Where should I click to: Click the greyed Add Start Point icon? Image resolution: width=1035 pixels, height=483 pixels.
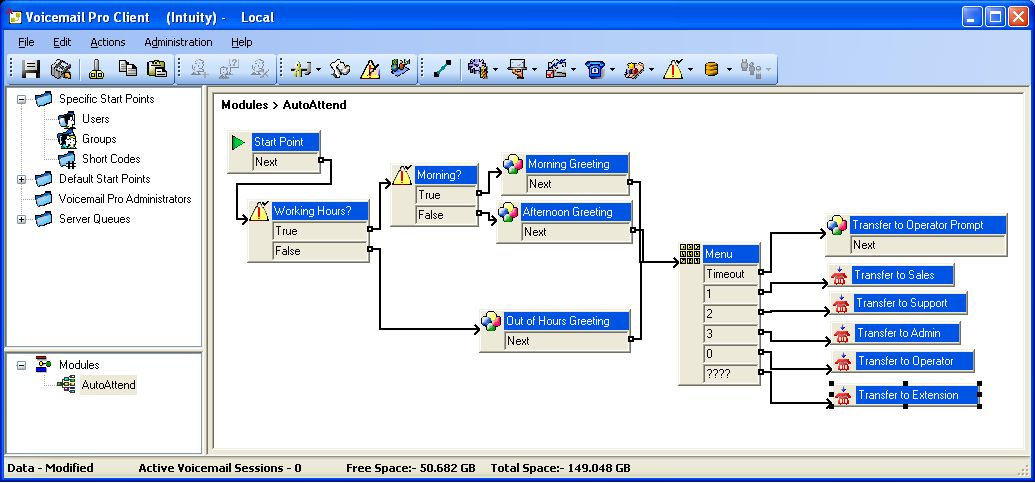coord(199,69)
